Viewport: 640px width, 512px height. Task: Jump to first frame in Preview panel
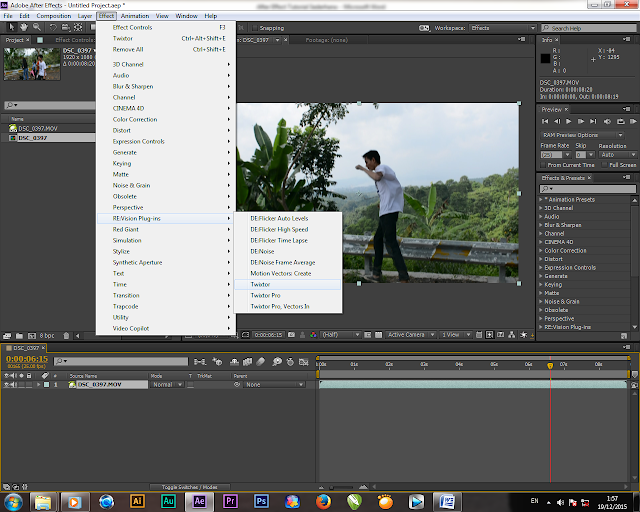[x=545, y=122]
